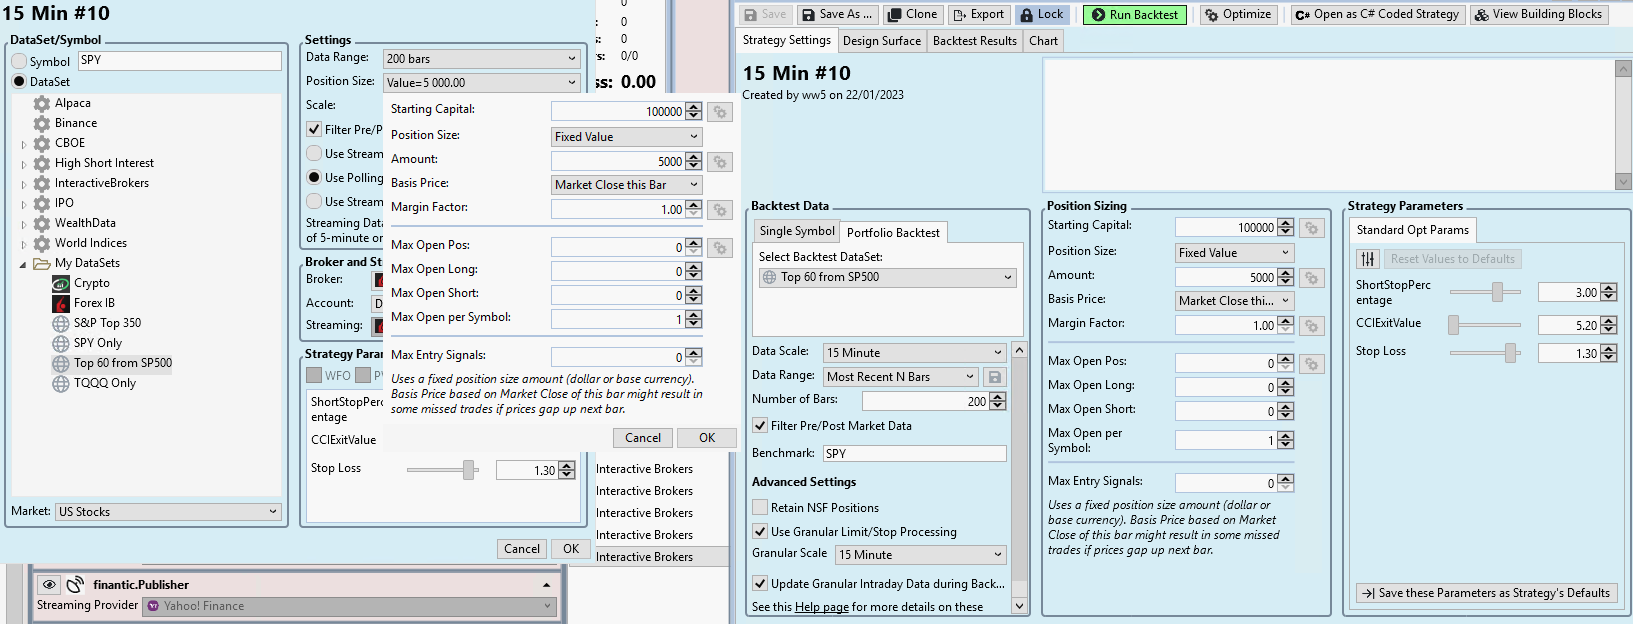Click the Lock strategy button
This screenshot has height=624, width=1633.
pos(1042,15)
